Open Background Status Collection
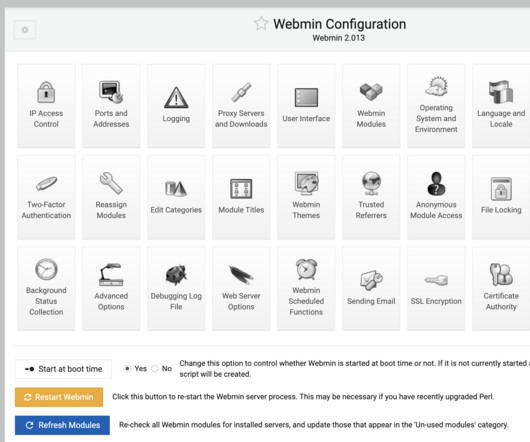This screenshot has height=442, width=530. tap(46, 289)
